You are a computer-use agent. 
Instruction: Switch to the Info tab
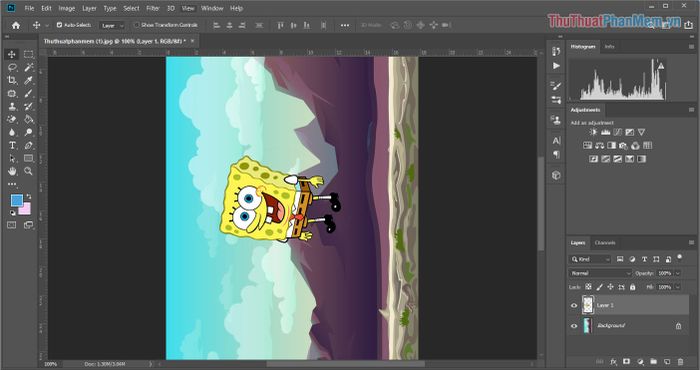tap(609, 46)
